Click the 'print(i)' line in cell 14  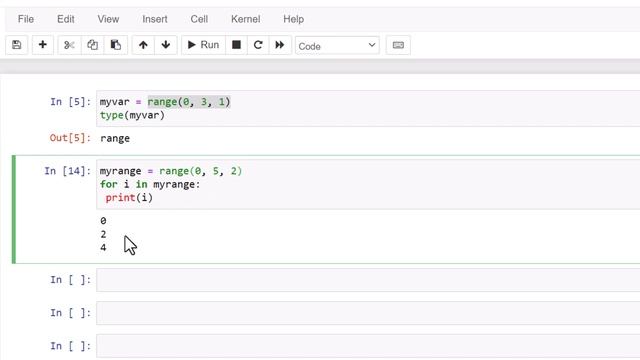click(129, 198)
